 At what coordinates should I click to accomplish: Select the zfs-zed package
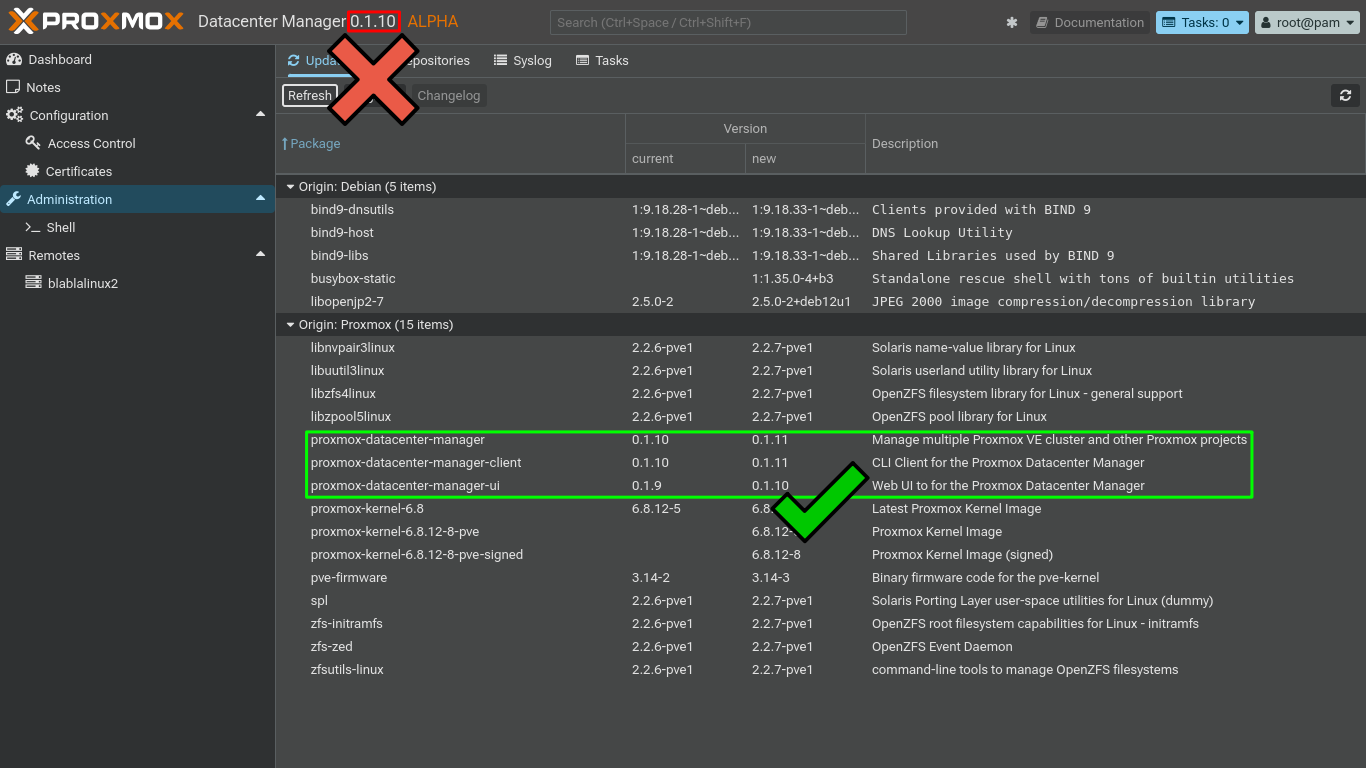332,647
